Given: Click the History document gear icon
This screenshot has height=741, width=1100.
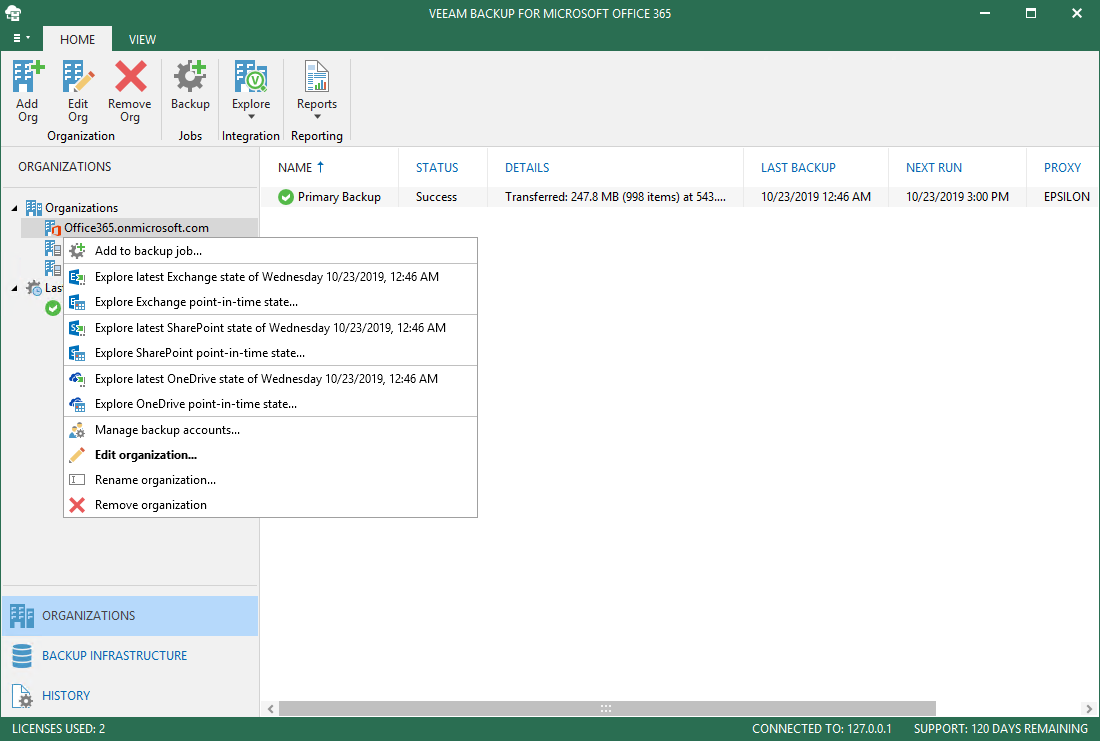Looking at the screenshot, I should pyautogui.click(x=22, y=695).
